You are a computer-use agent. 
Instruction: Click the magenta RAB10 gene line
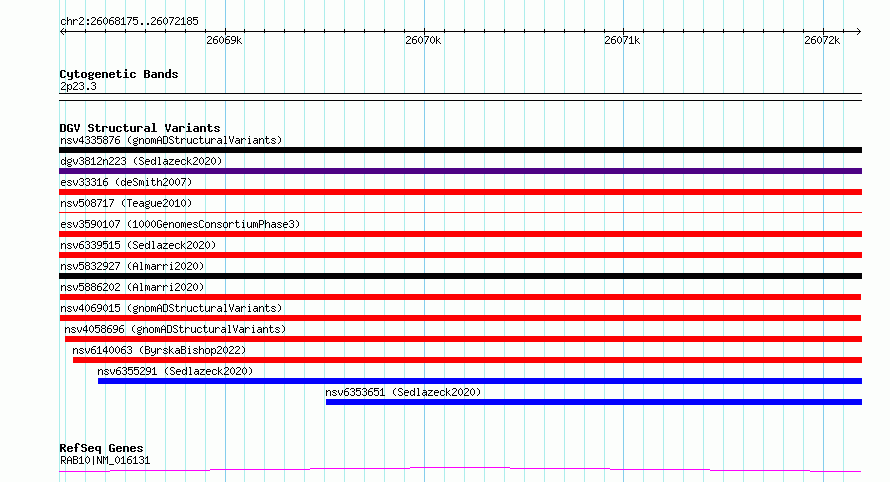click(x=460, y=470)
